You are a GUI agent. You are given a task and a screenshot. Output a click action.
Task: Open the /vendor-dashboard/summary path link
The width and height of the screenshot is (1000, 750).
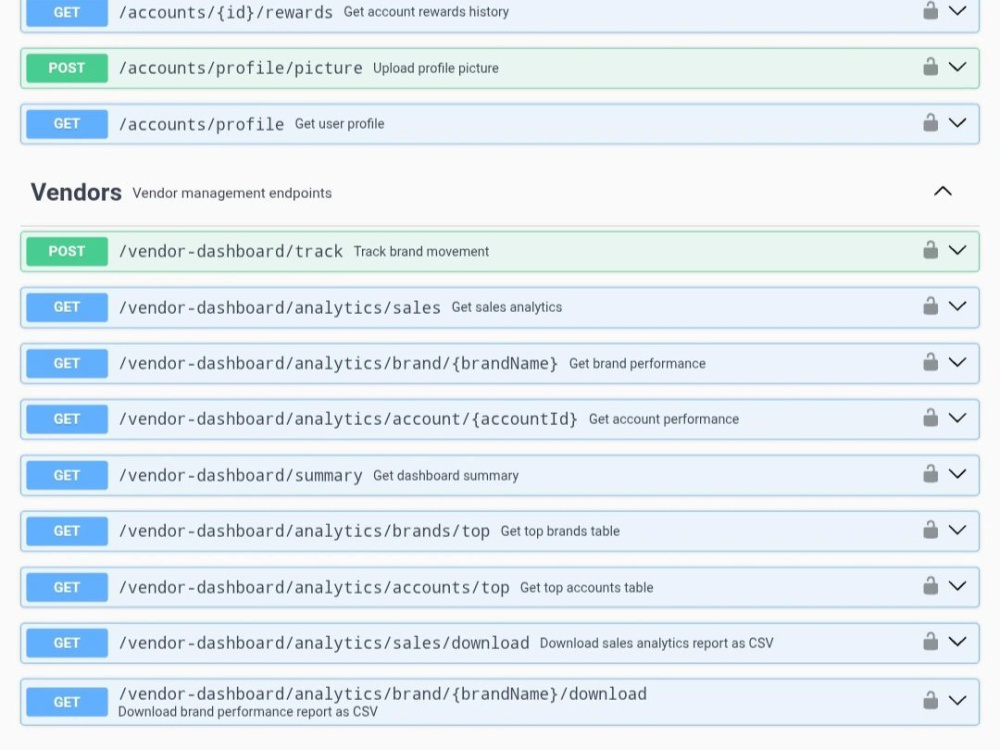[240, 475]
